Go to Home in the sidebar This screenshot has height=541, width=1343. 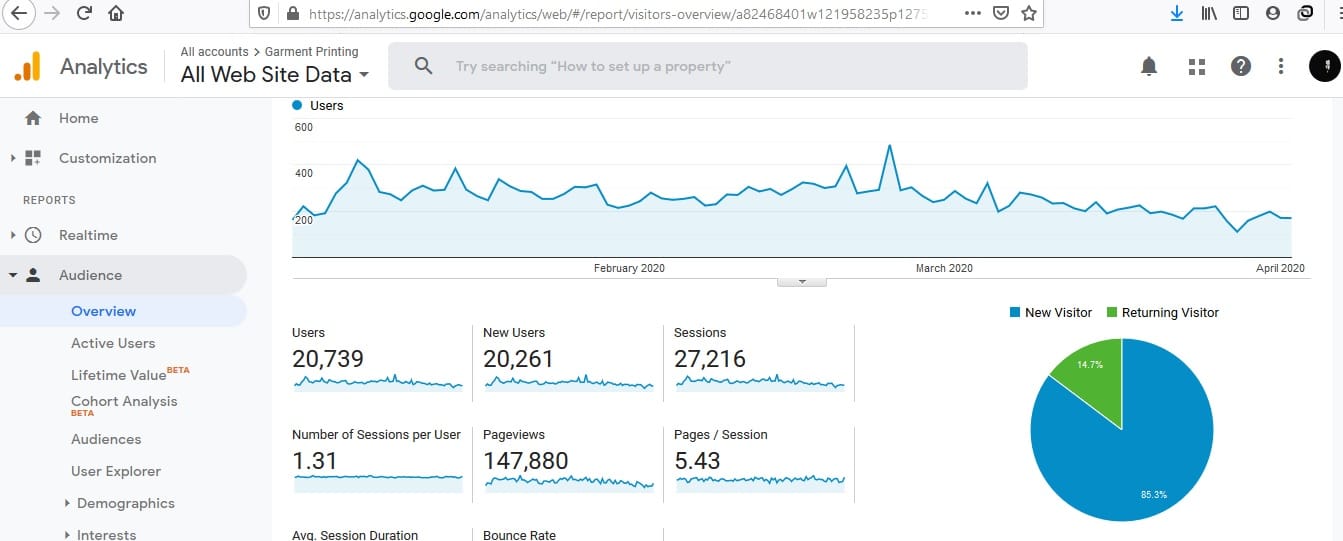78,118
